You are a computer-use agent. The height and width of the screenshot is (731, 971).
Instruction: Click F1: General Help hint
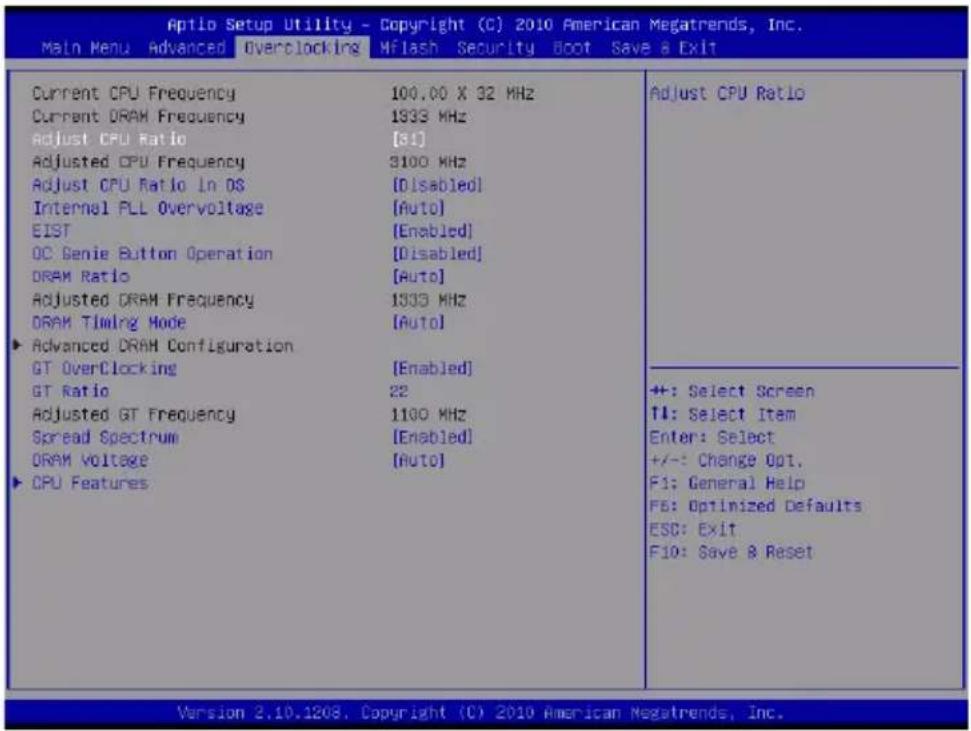(x=728, y=483)
